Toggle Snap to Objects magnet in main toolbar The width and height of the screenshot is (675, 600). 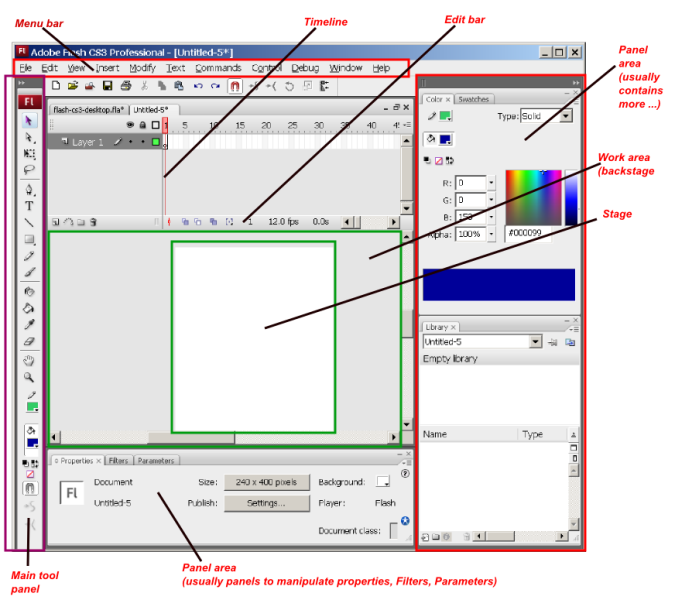pyautogui.click(x=235, y=86)
